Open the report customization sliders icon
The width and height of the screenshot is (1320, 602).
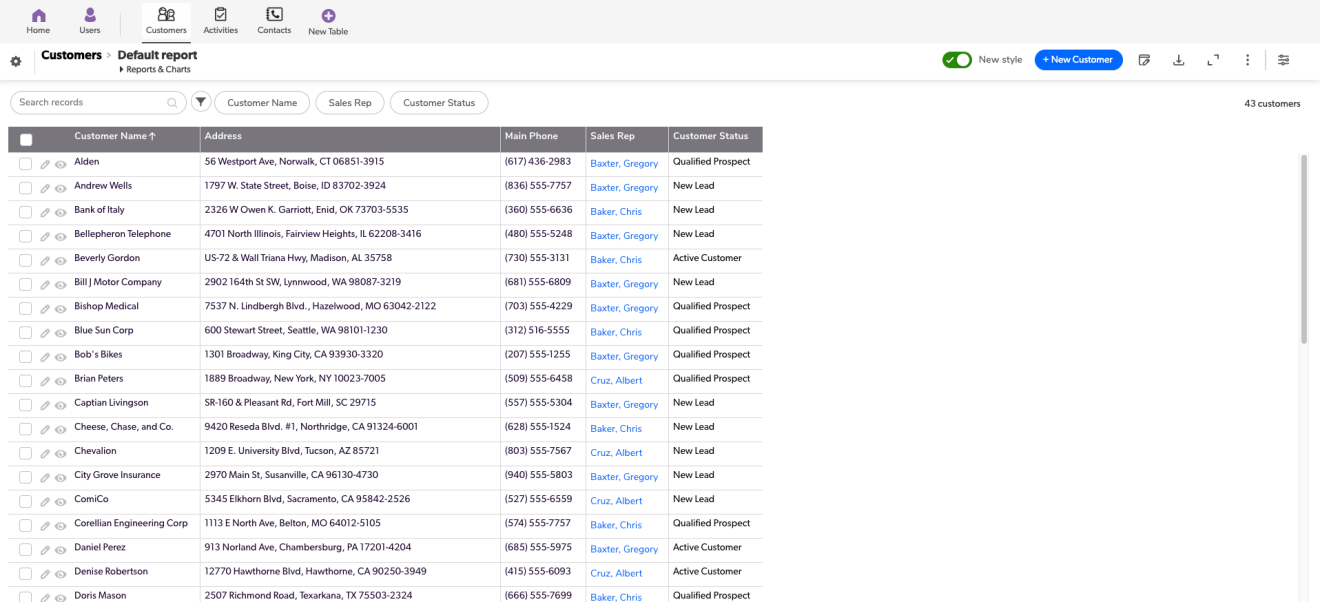[x=1283, y=60]
